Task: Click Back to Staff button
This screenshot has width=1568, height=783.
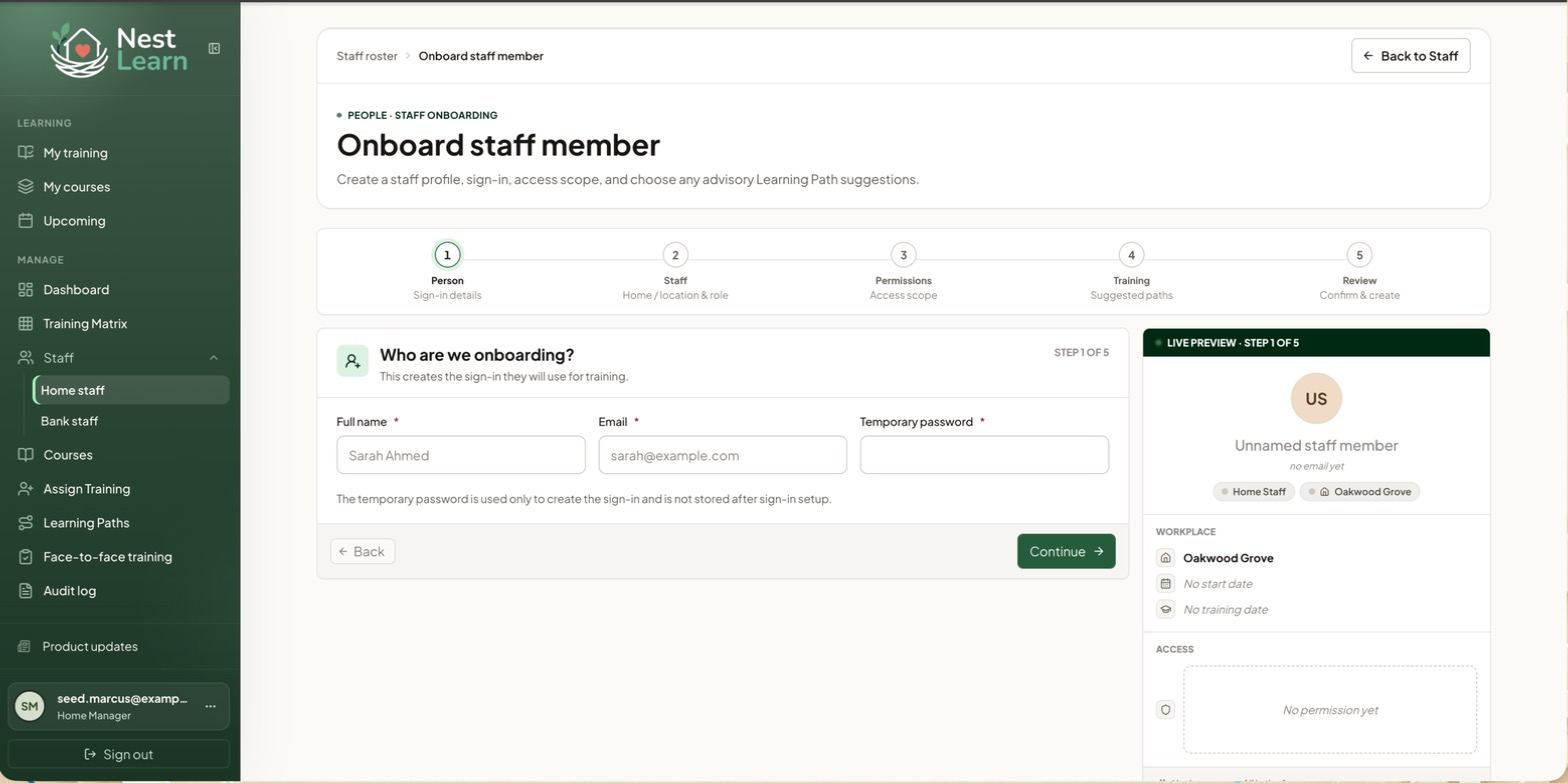Action: pos(1410,56)
